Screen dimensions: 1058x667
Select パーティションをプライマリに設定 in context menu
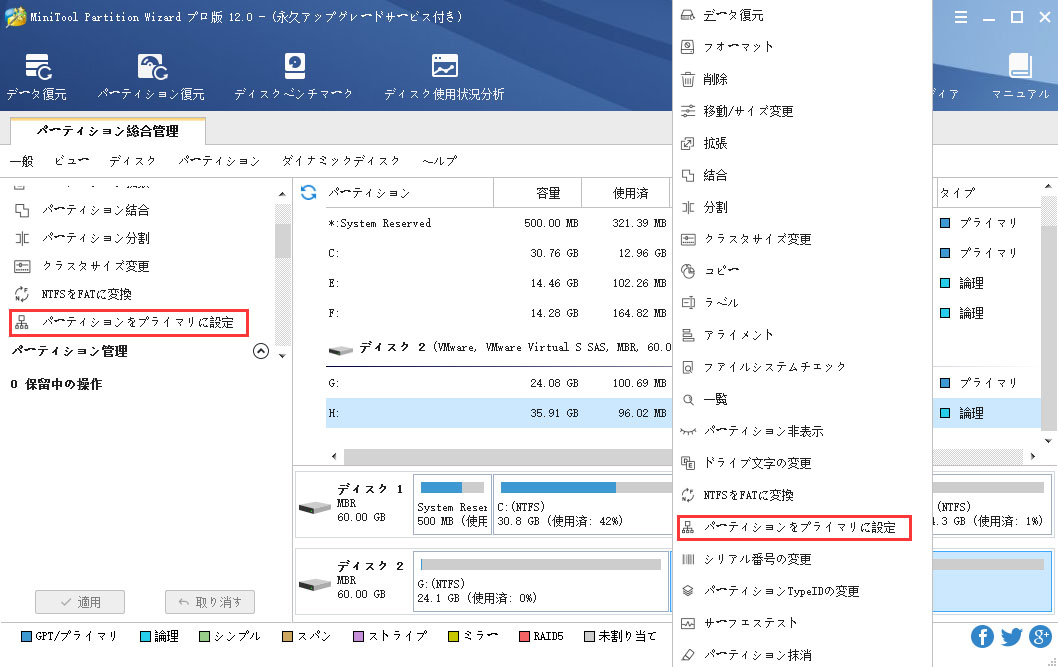[x=798, y=527]
